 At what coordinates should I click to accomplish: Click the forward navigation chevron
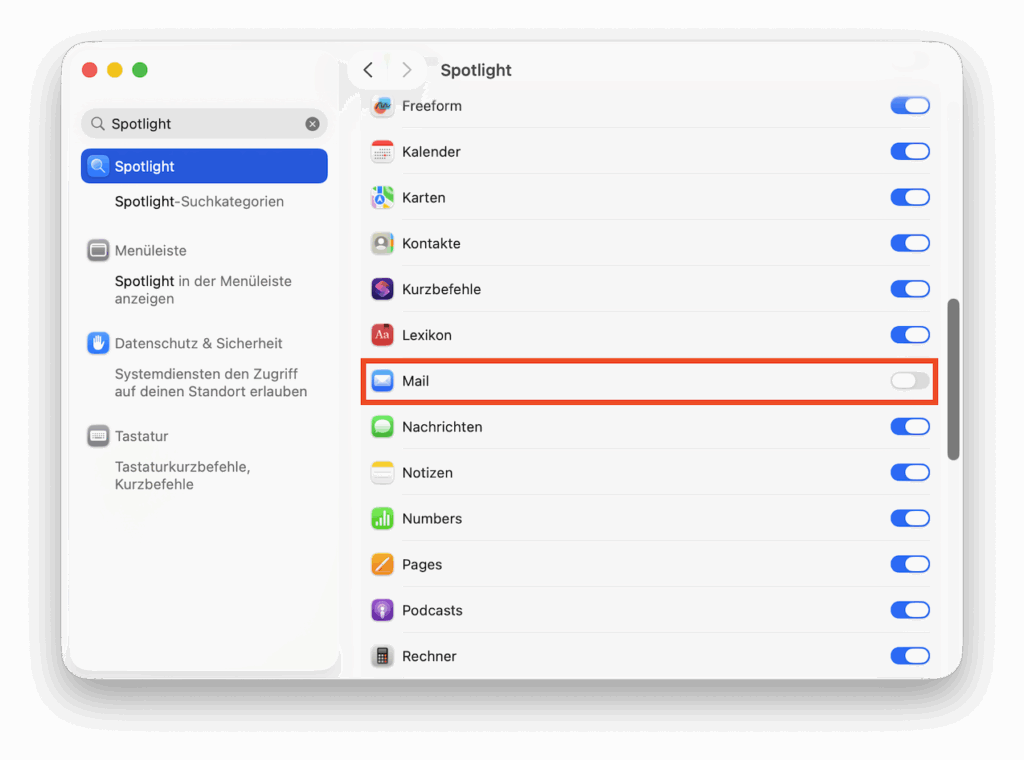point(406,70)
